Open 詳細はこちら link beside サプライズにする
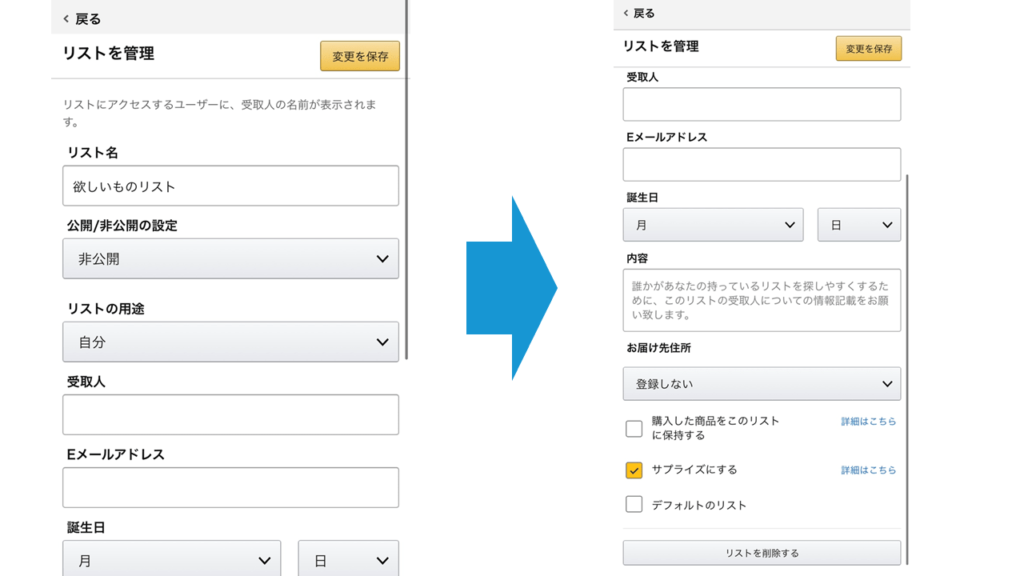 tap(868, 470)
